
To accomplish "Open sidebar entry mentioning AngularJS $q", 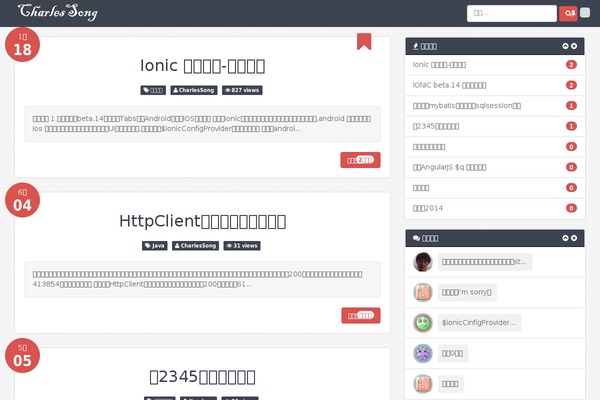I will tap(449, 167).
